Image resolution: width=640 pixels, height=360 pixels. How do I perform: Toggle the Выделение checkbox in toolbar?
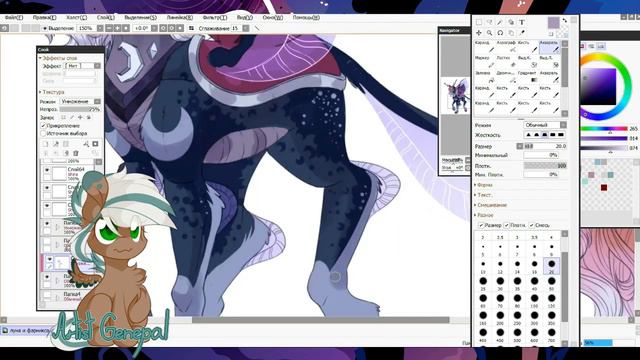click(45, 29)
